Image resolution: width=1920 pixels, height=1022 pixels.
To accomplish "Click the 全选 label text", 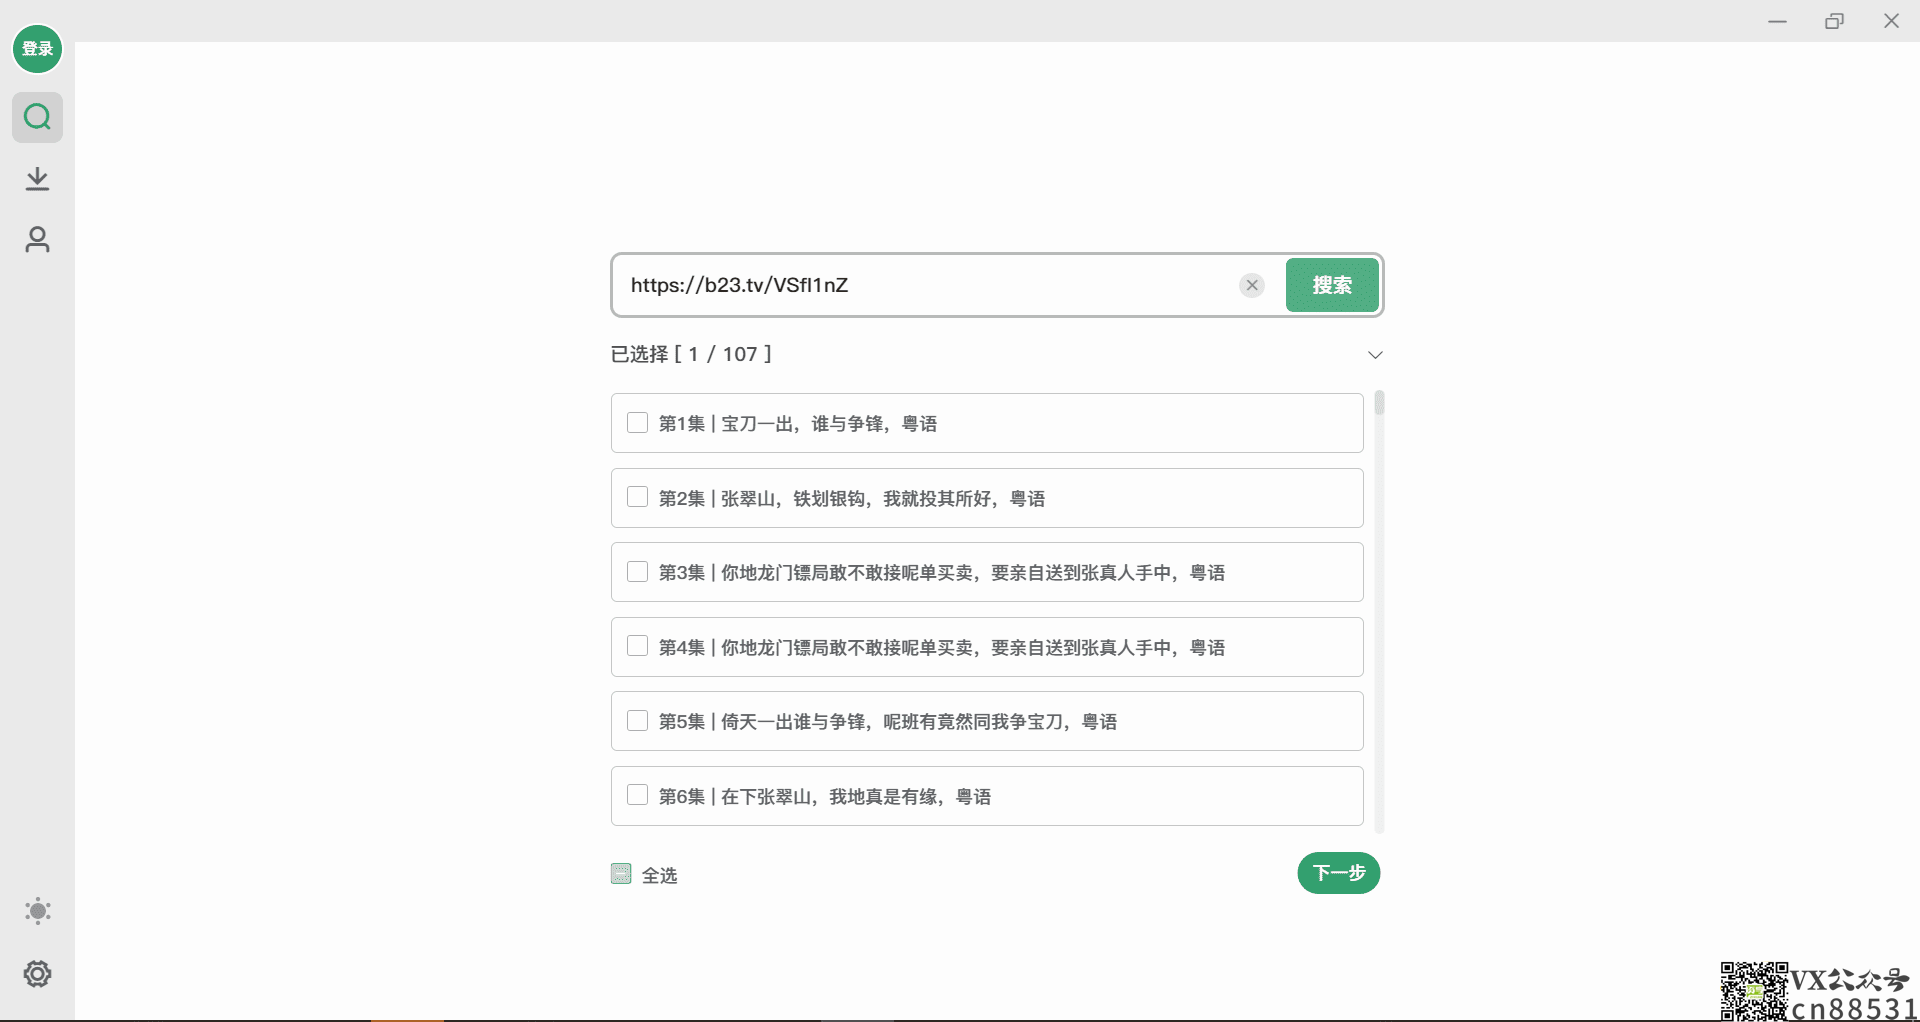I will point(659,875).
